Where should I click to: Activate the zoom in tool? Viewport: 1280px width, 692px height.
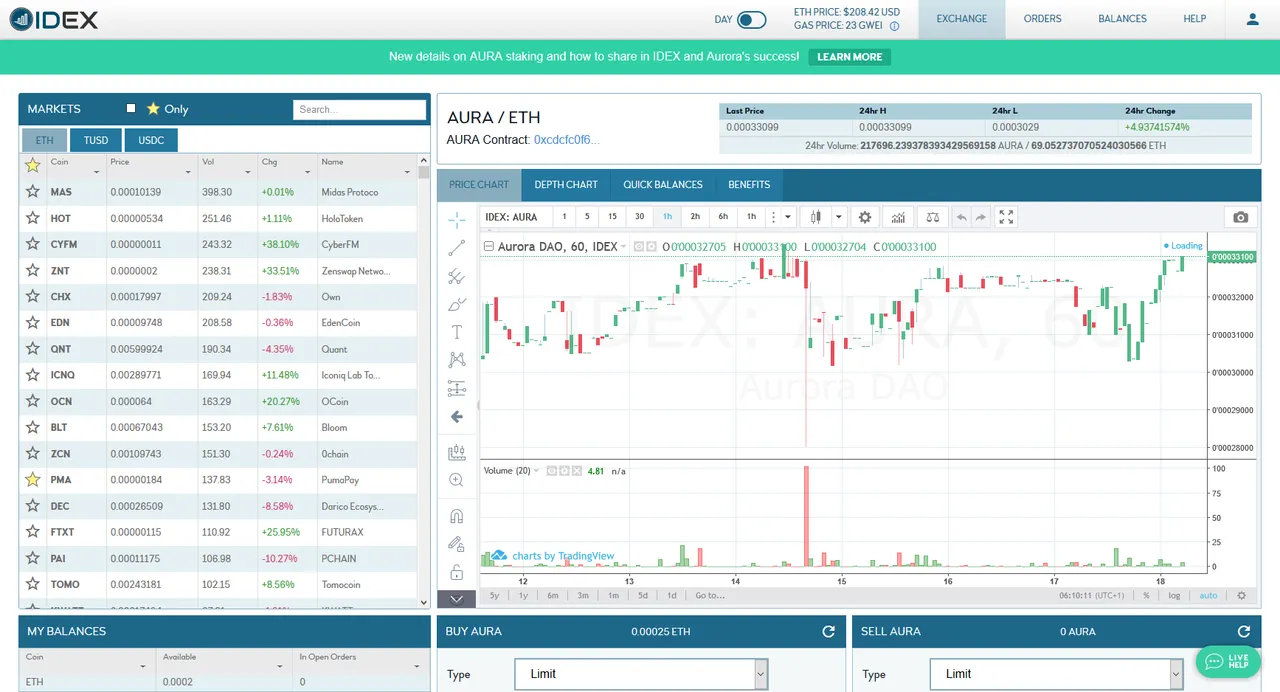[457, 480]
